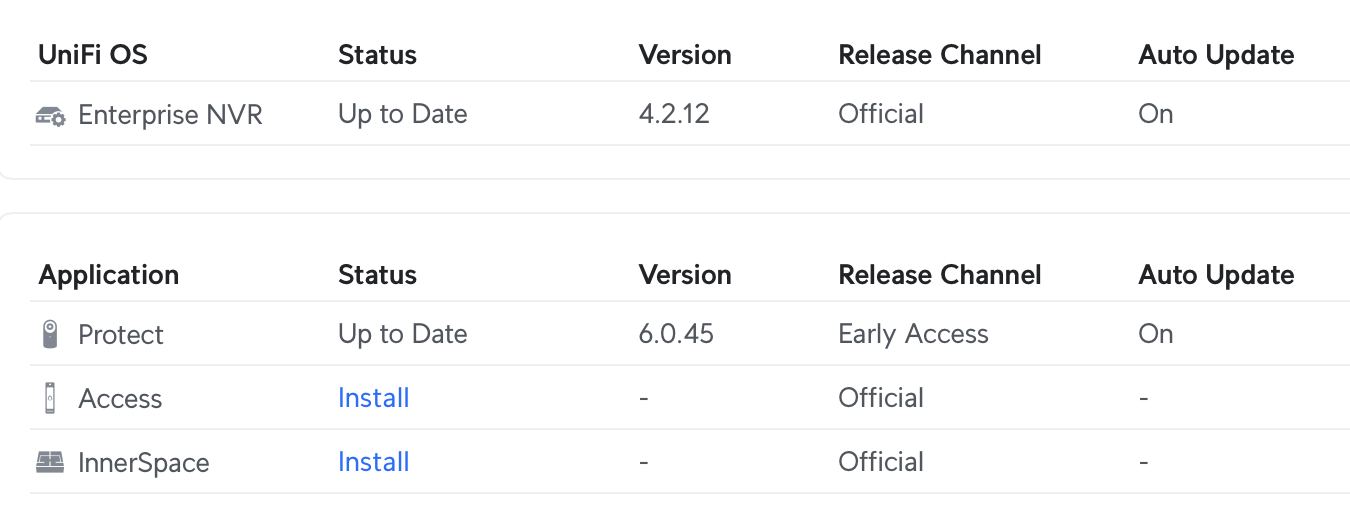
Task: Click Official release channel for Access
Action: click(881, 398)
